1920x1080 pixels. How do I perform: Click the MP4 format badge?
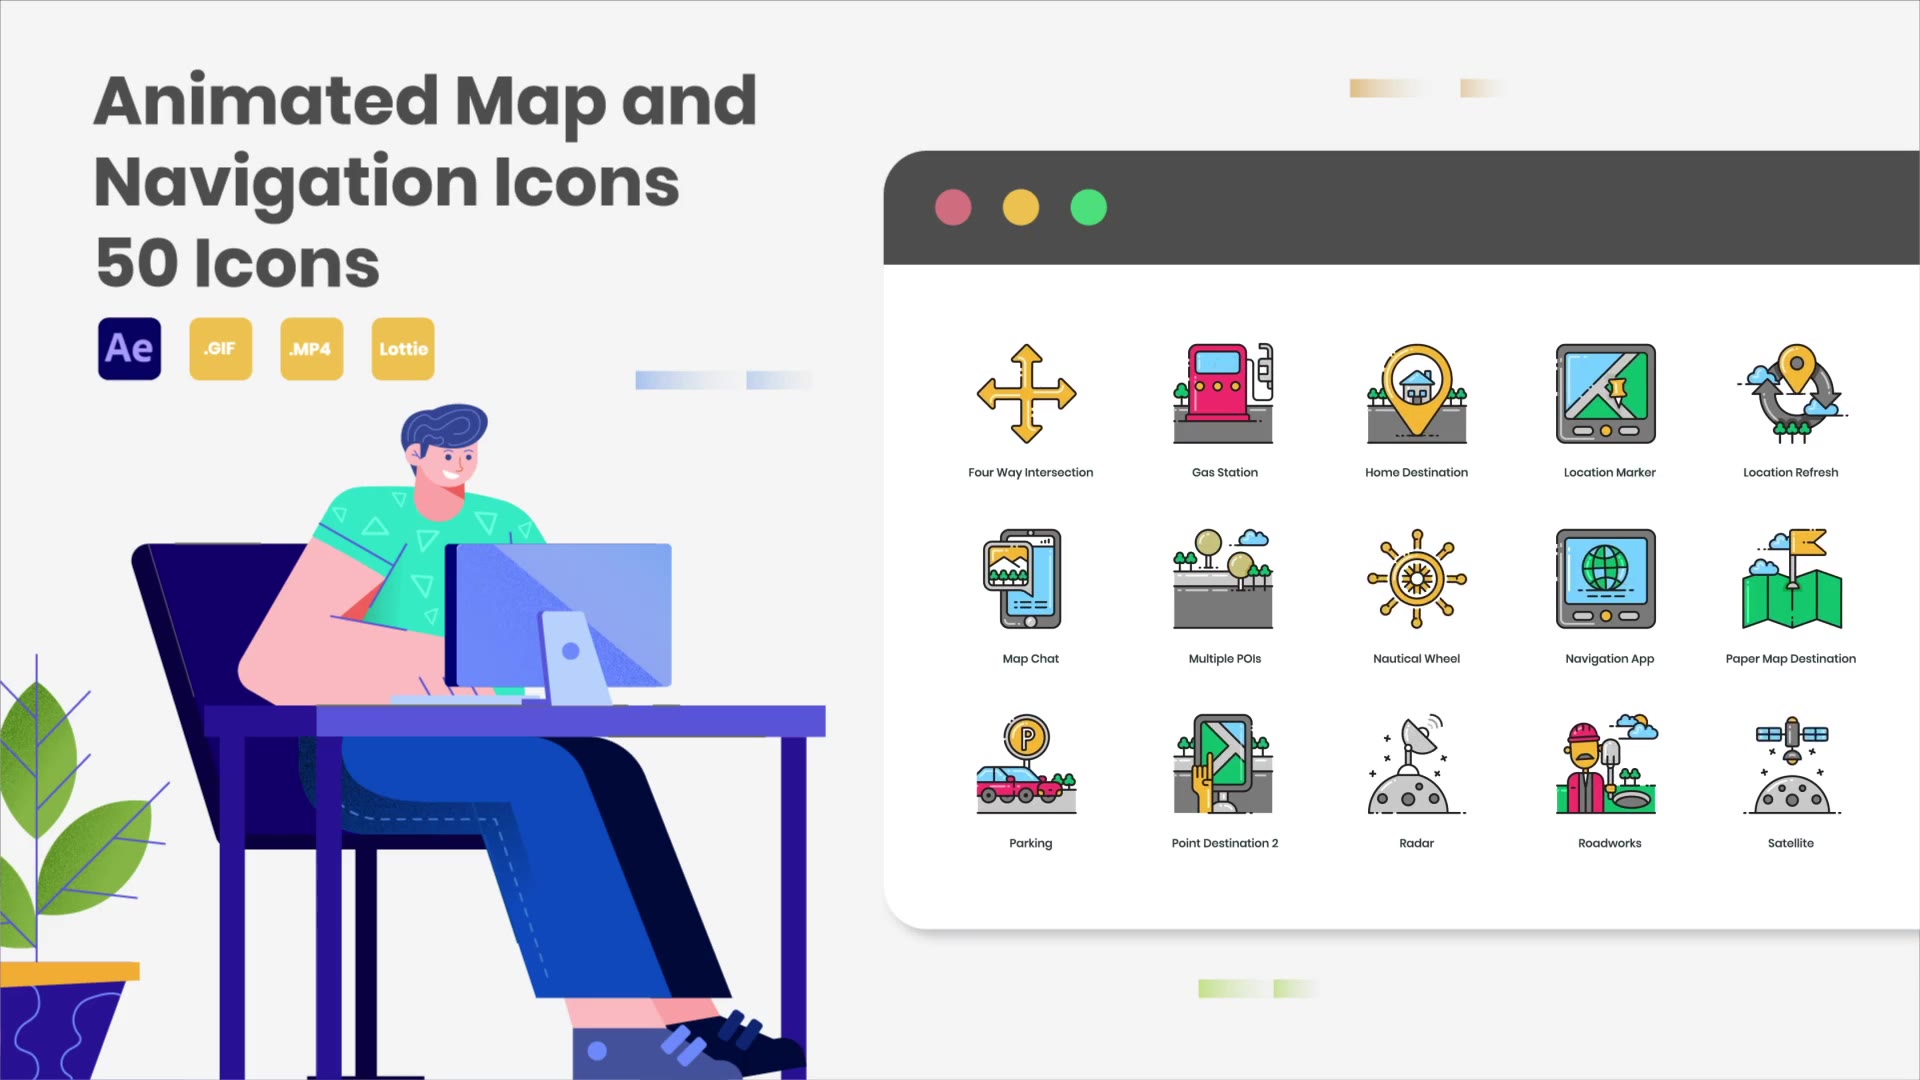(x=311, y=348)
